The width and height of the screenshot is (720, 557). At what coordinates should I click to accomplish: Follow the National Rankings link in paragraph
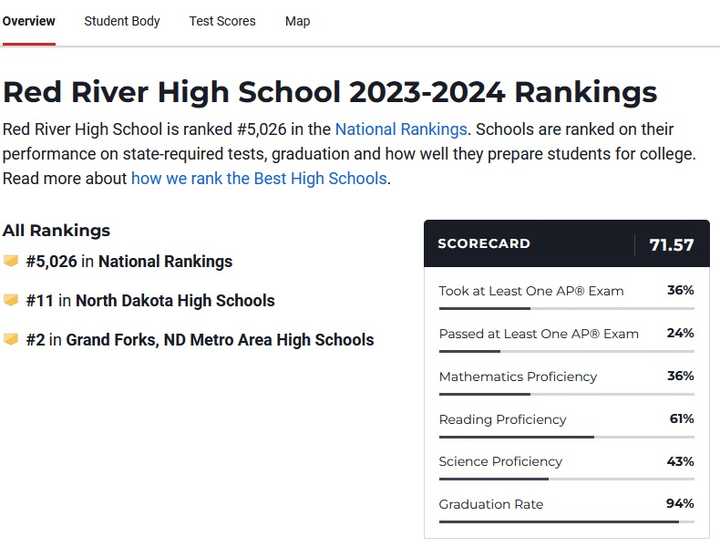401,129
